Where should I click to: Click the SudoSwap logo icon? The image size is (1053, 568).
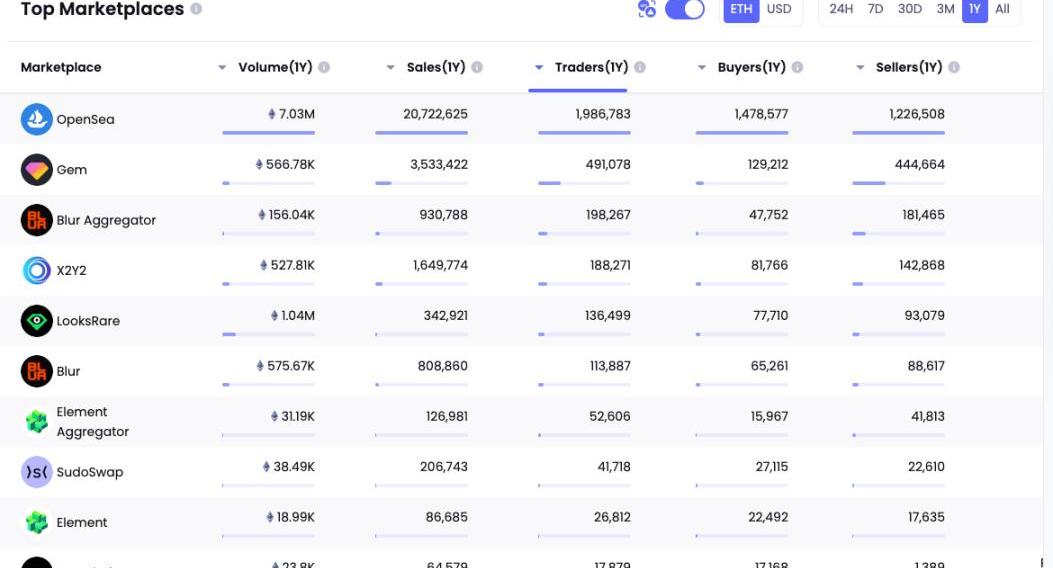click(36, 472)
